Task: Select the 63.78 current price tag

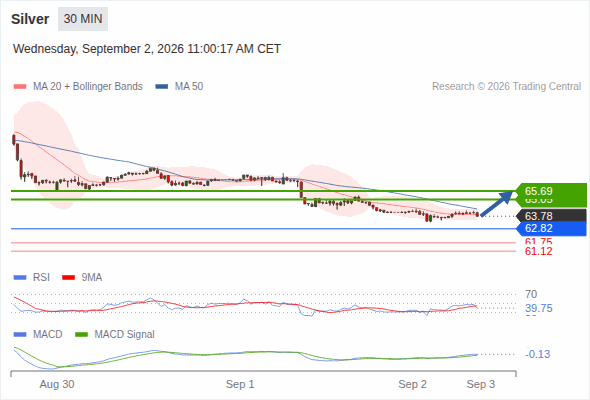Action: tap(550, 216)
